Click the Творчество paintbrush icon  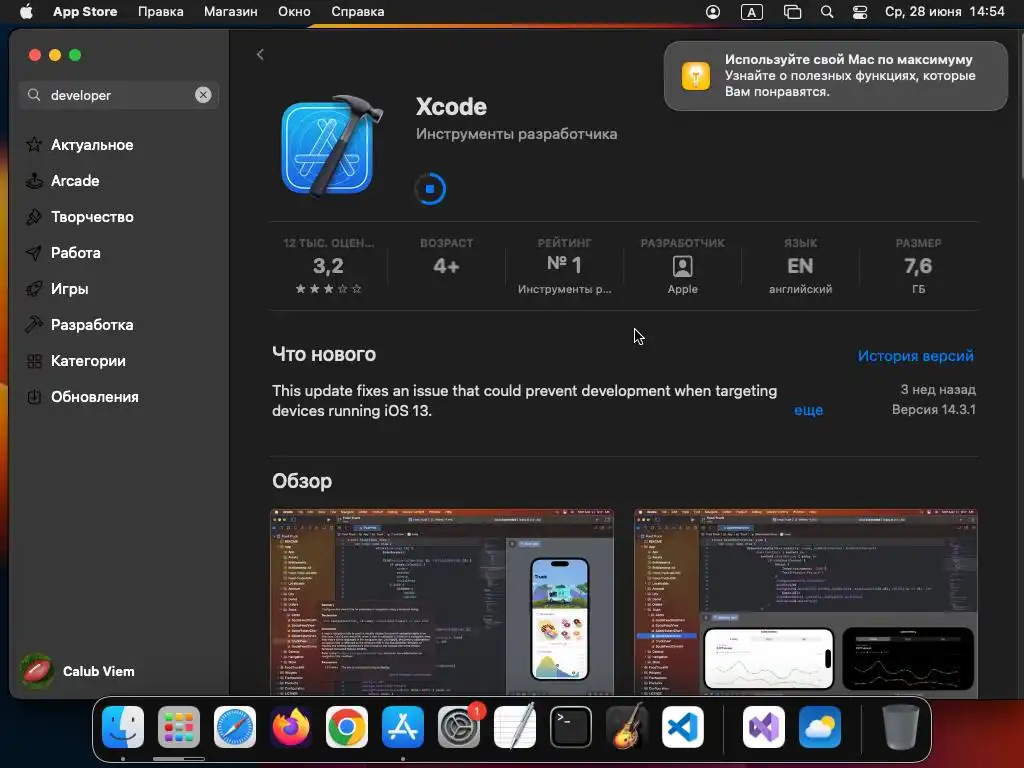[34, 217]
